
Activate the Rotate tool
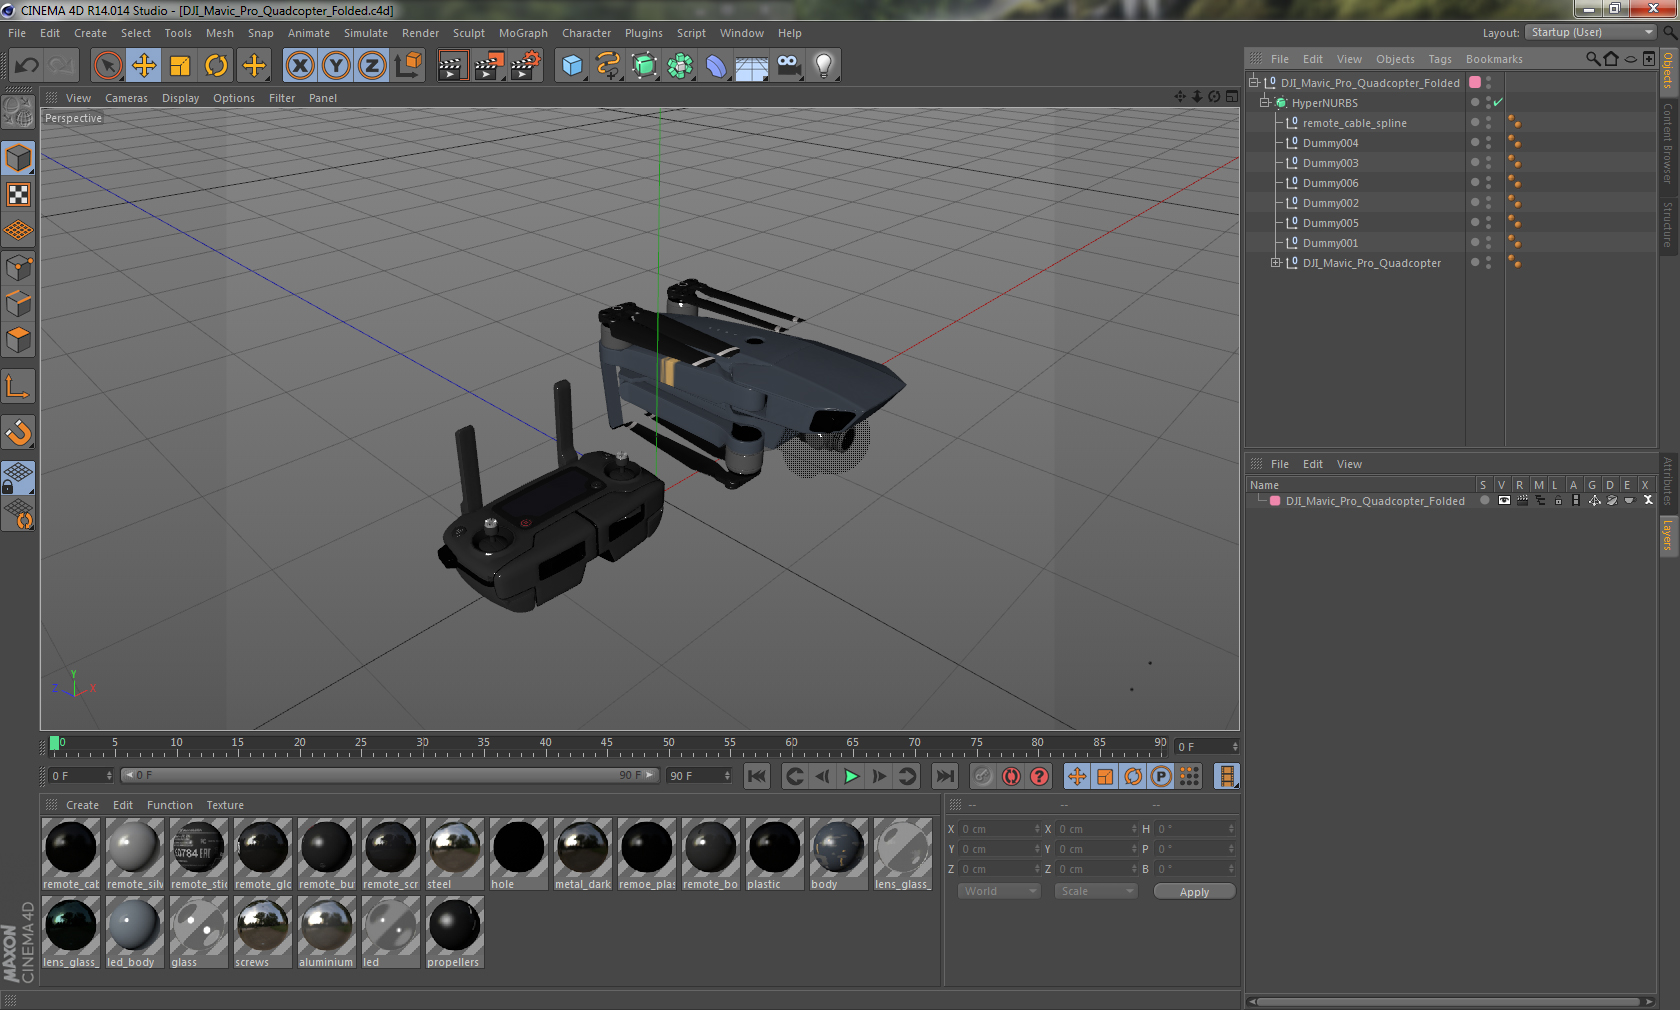216,66
